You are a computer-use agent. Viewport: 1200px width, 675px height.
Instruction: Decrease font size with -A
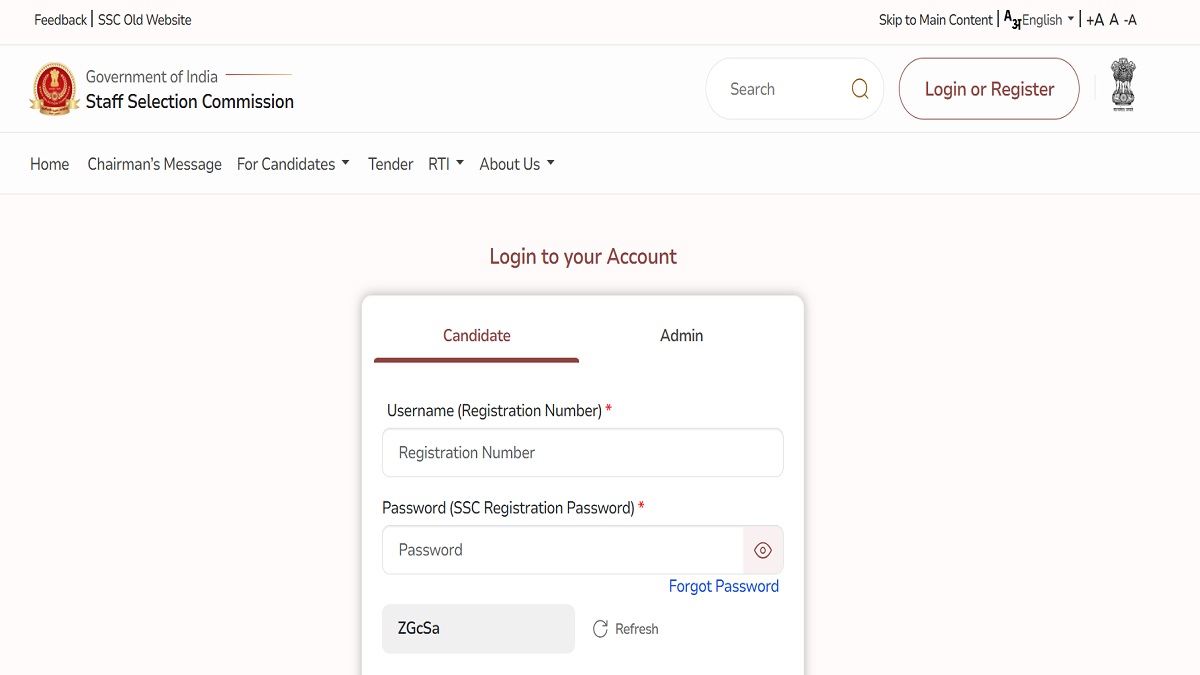click(1130, 19)
